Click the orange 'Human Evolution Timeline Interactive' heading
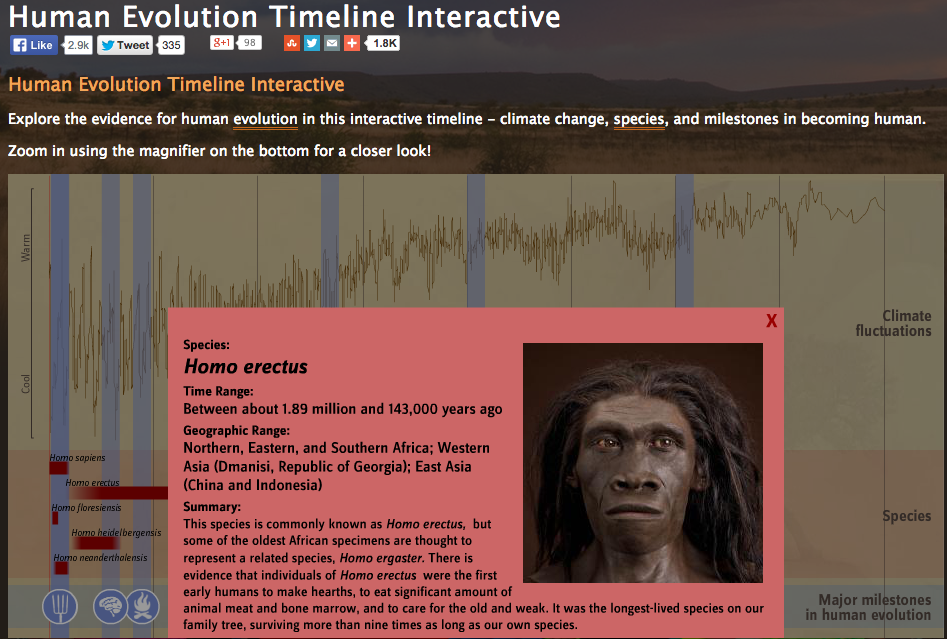Viewport: 947px width, 639px height. click(176, 84)
